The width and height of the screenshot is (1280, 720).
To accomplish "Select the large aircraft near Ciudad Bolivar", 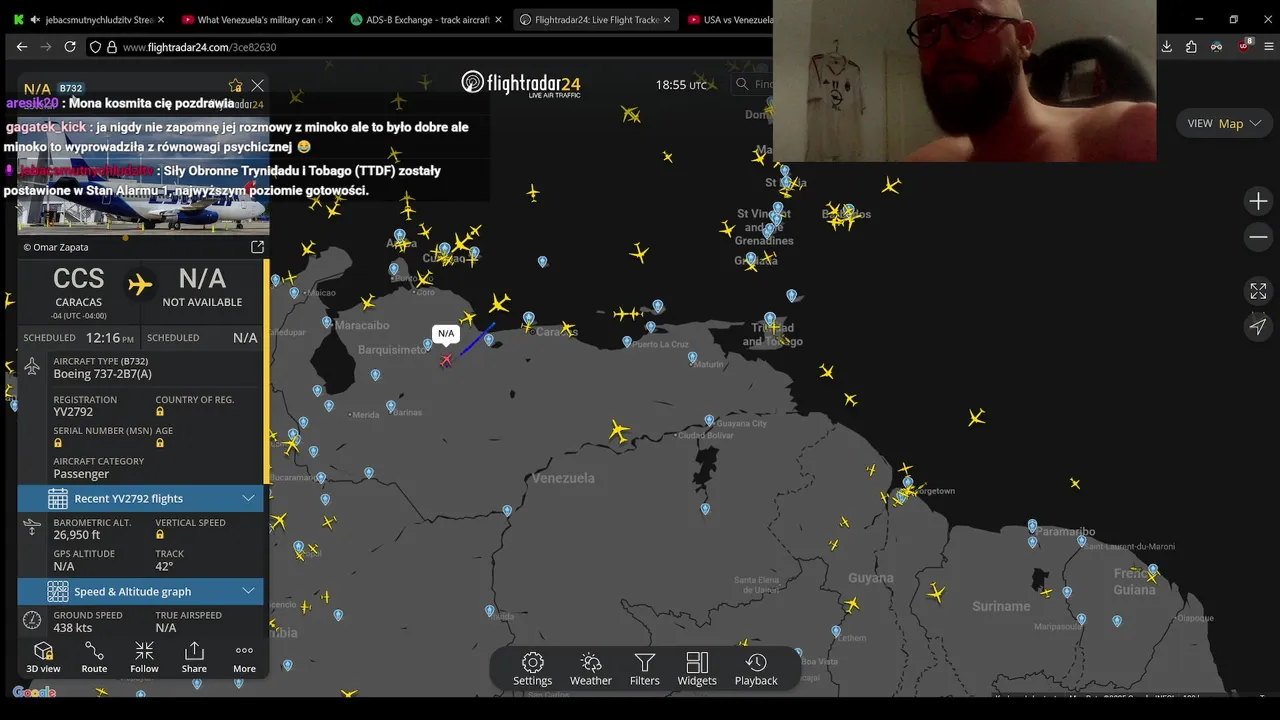I will point(620,432).
